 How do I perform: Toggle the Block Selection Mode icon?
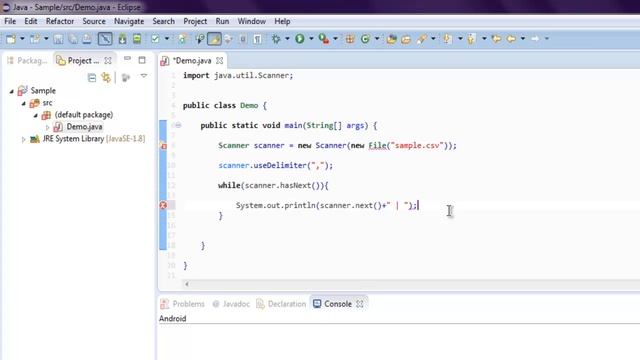click(243, 39)
